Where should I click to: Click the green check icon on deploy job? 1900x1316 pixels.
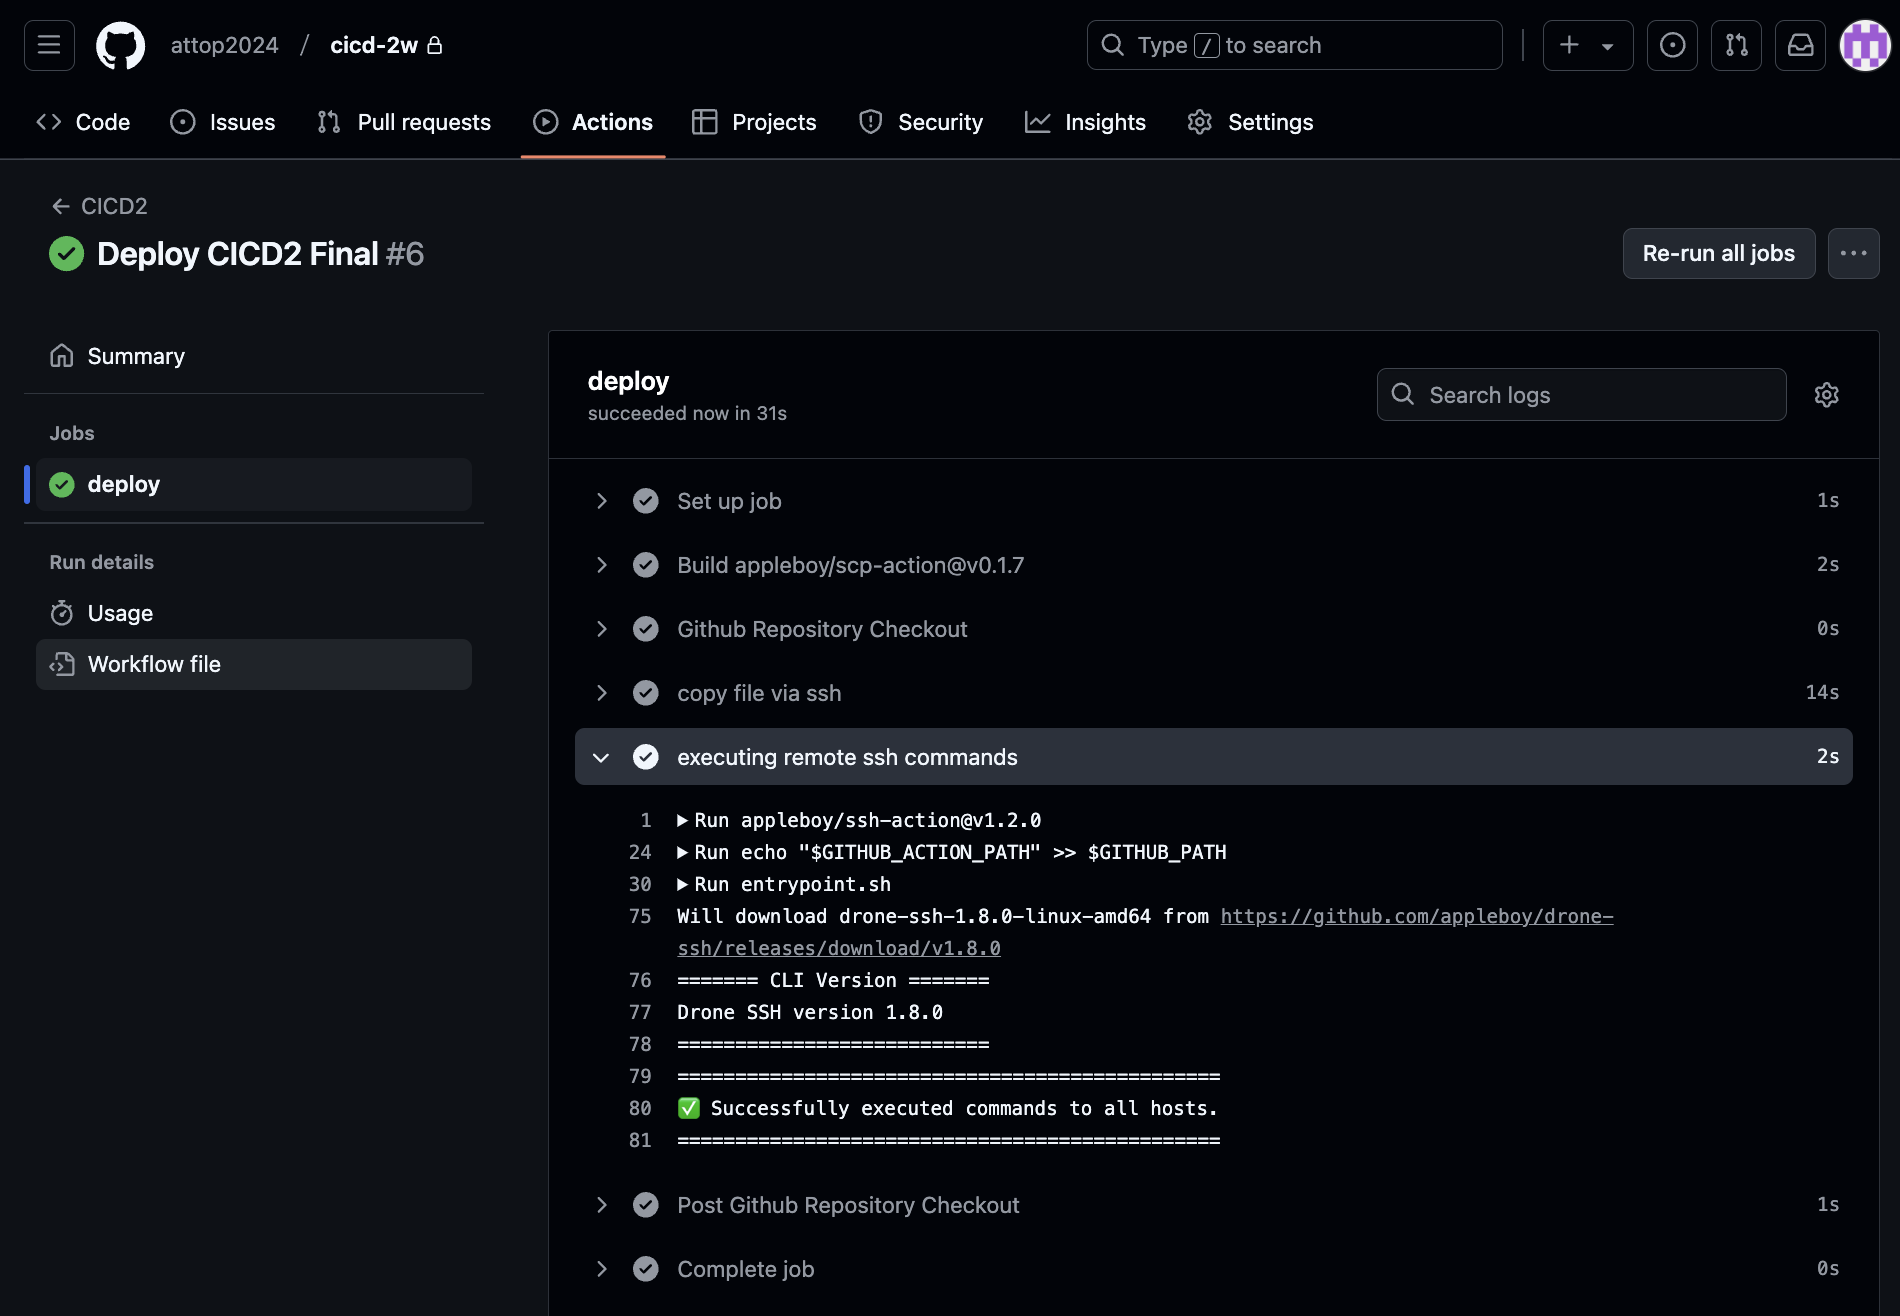coord(62,485)
